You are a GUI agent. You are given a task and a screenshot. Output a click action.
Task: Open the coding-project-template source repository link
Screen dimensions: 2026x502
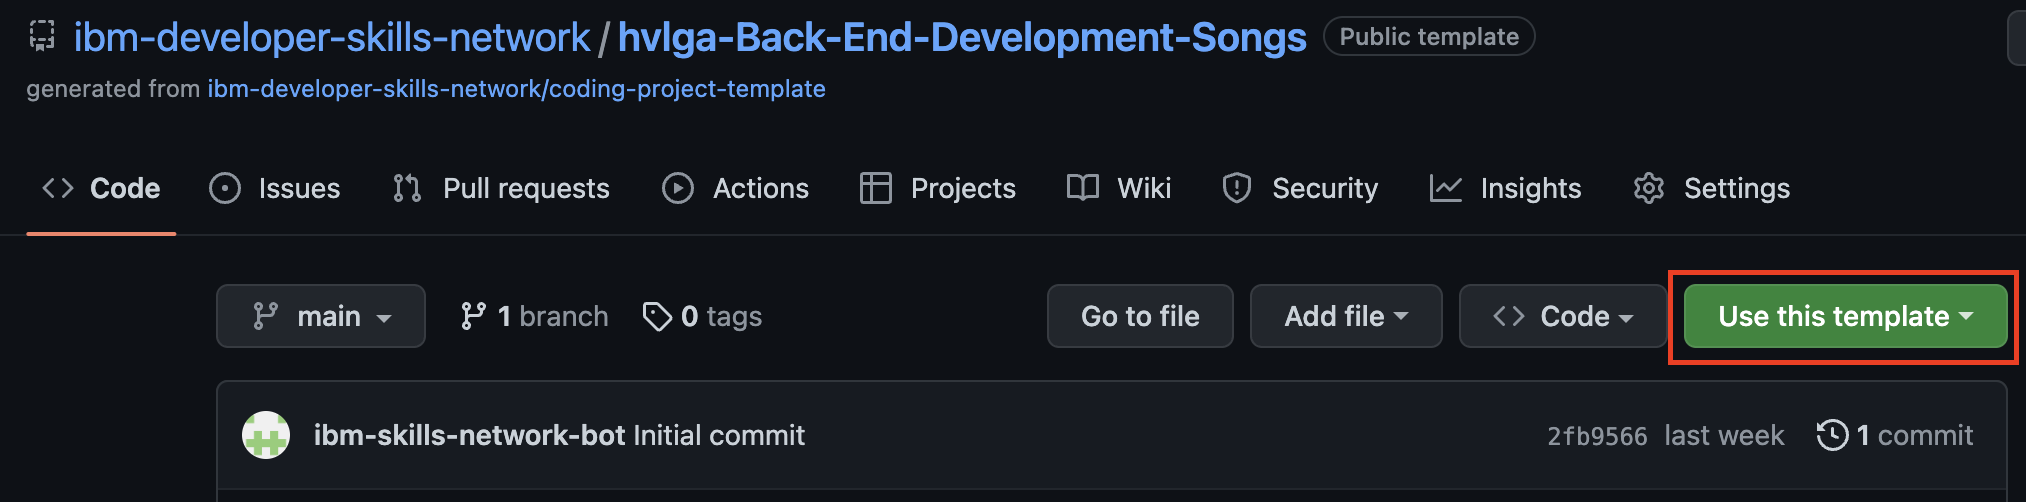[517, 89]
